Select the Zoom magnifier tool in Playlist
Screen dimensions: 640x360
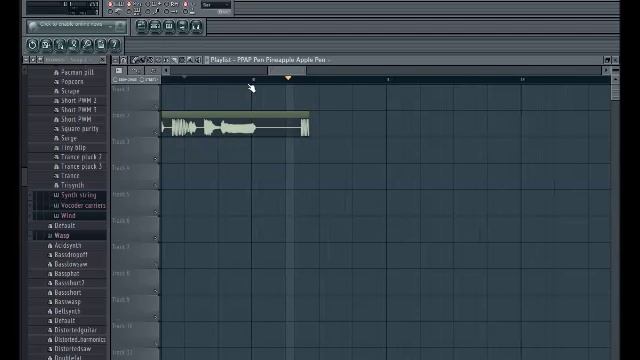coord(190,60)
